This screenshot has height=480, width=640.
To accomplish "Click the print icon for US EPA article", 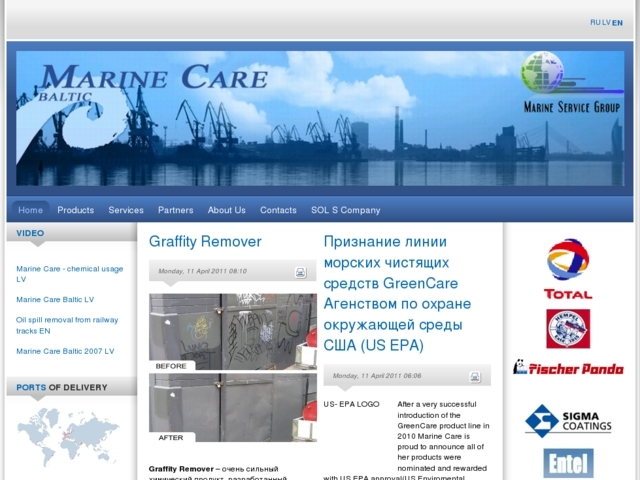I will (x=475, y=377).
